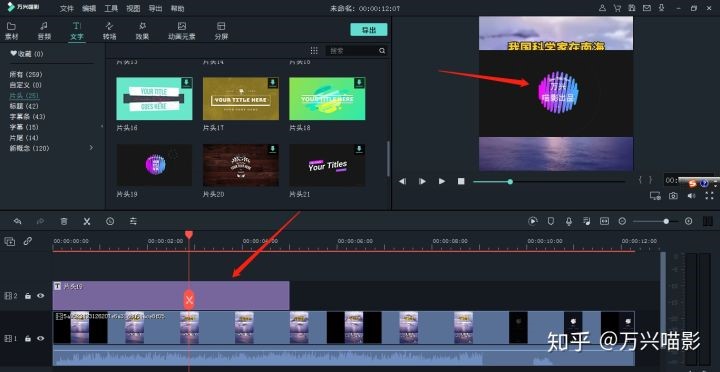Screen dimensions: 720x372
Task: Open the 文件 menu
Action: [x=67, y=8]
